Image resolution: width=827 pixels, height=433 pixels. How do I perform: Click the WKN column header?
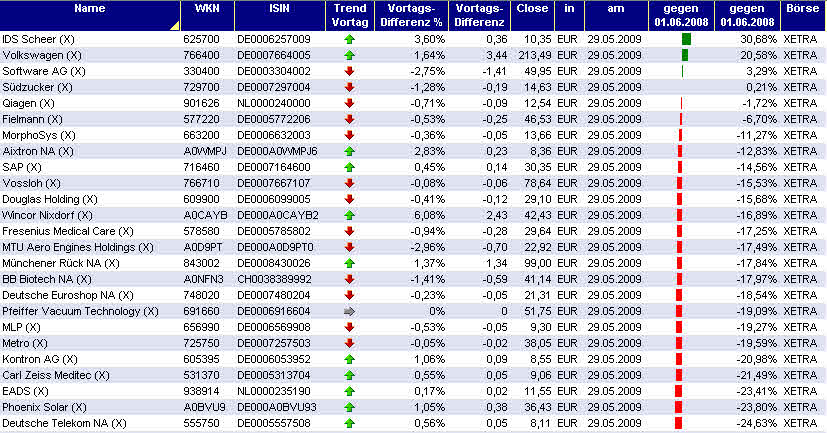pyautogui.click(x=207, y=15)
